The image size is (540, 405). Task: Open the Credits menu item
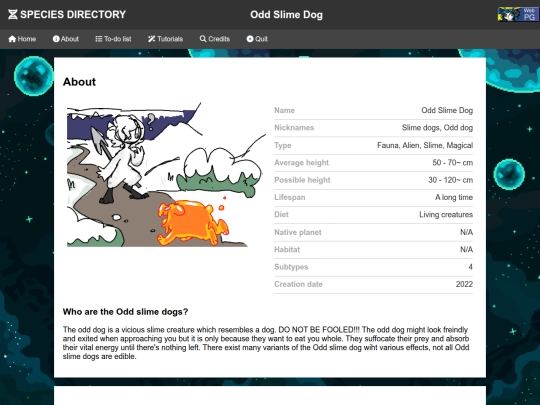215,39
